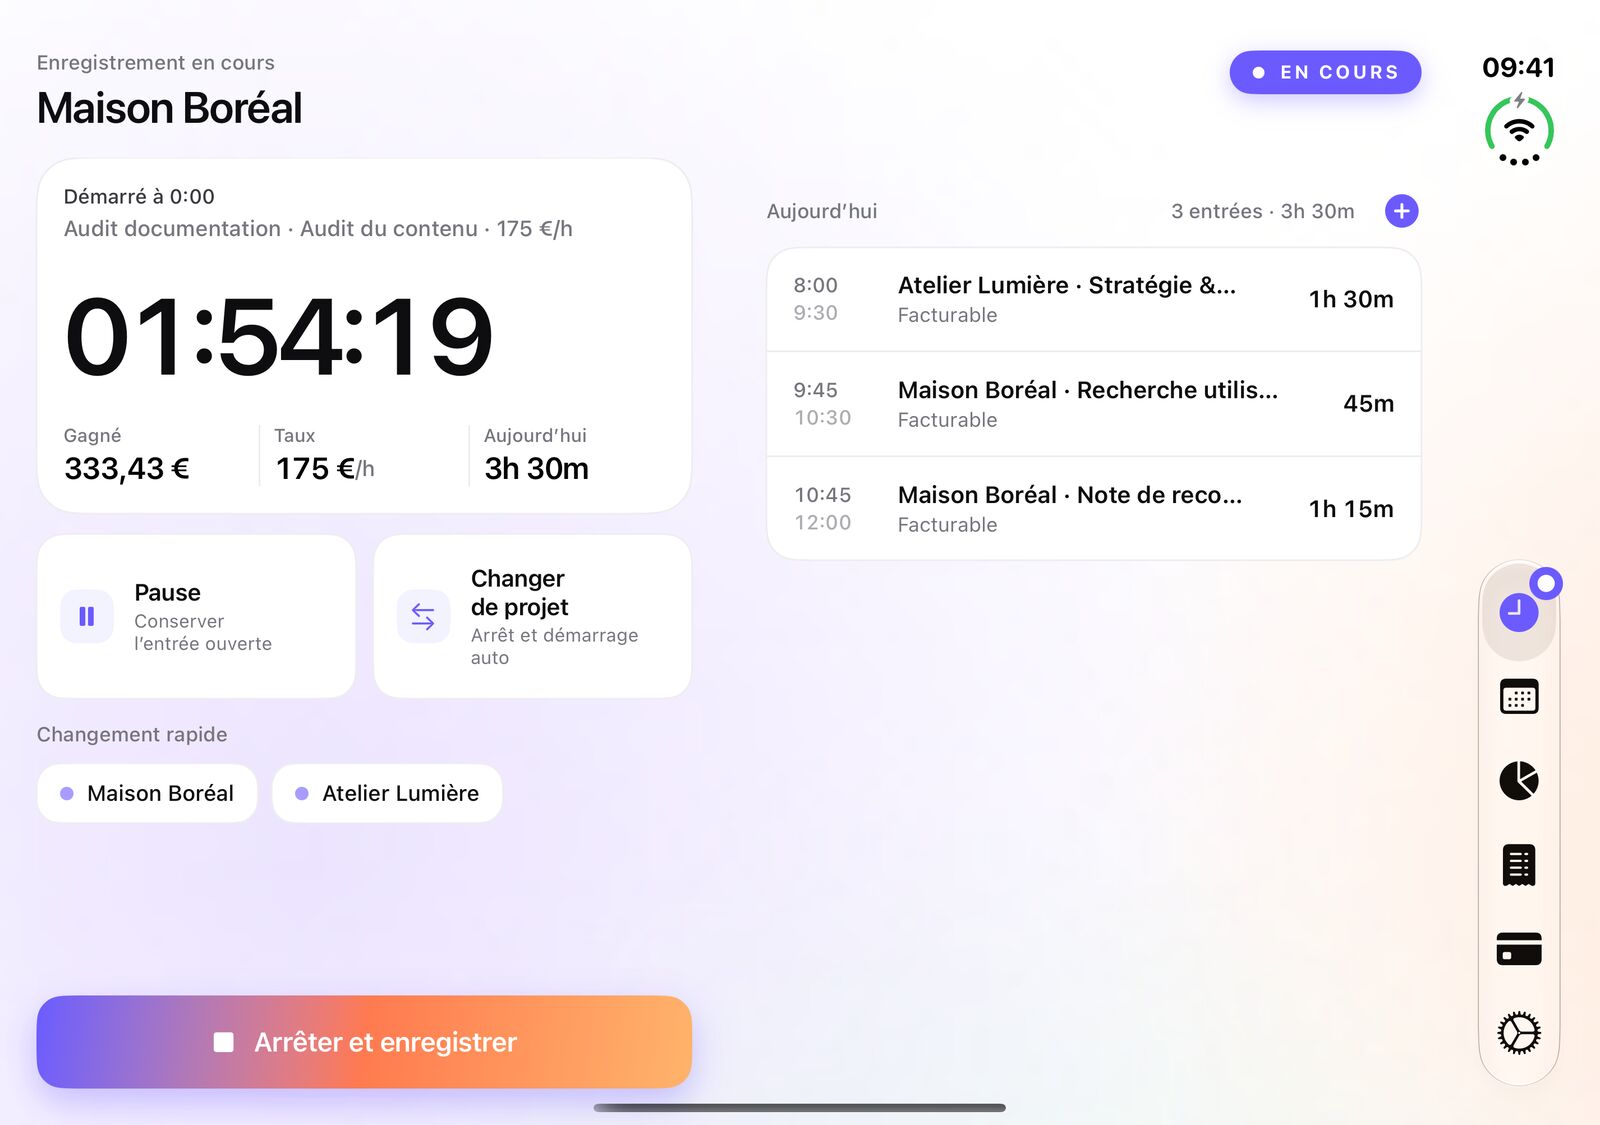Screen dimensions: 1600x1125
Task: Add a new entry with plus icon
Action: pyautogui.click(x=1401, y=211)
